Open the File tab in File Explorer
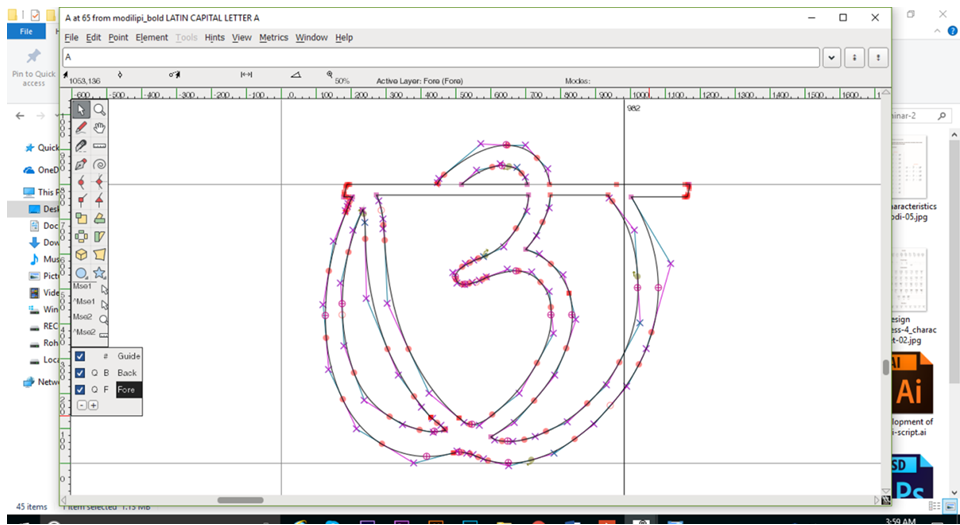 (26, 31)
